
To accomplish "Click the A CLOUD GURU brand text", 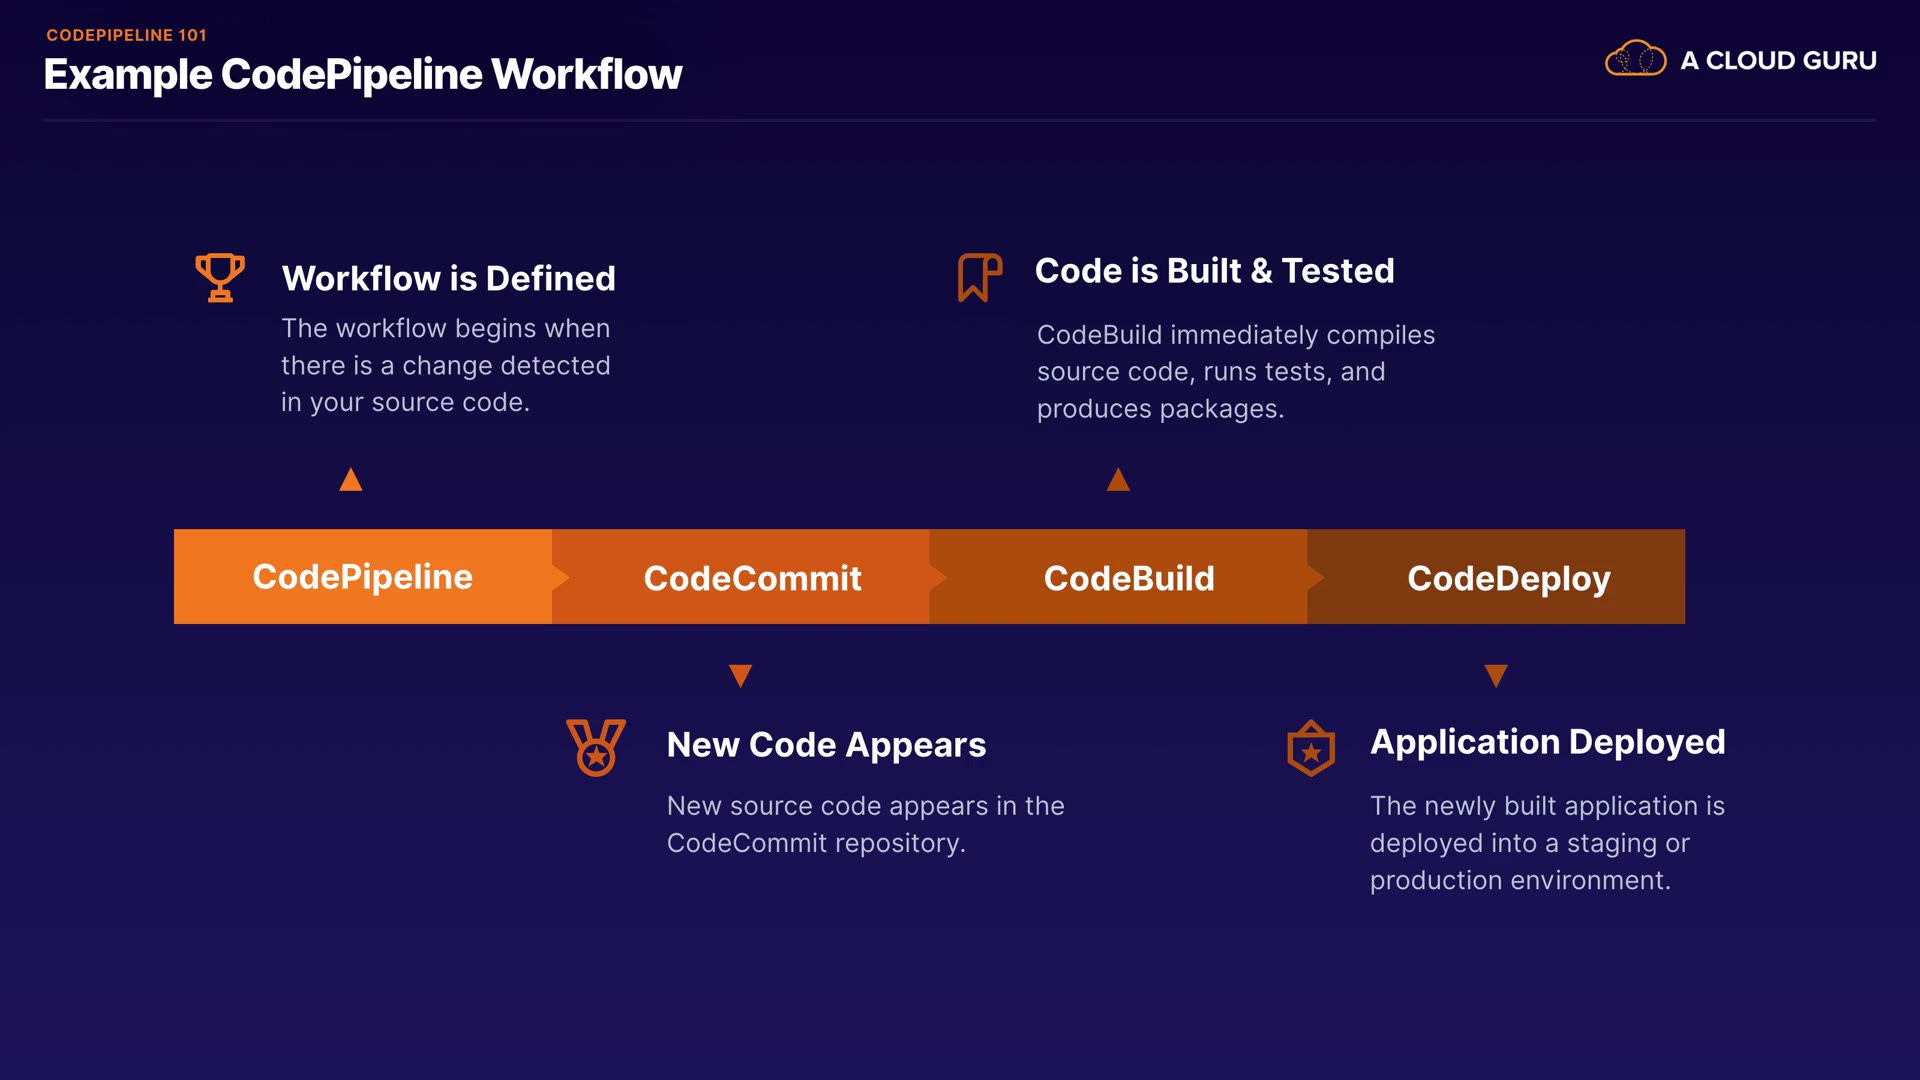I will tap(1778, 60).
